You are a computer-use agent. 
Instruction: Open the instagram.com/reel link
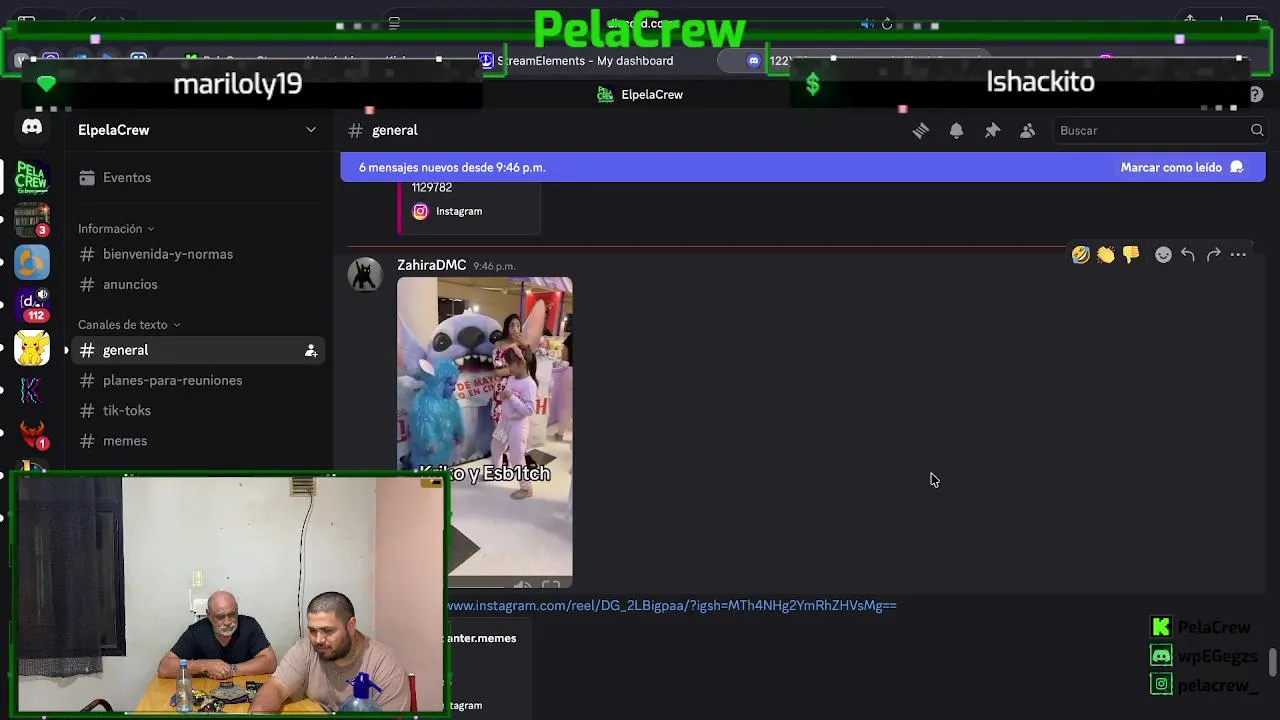672,605
